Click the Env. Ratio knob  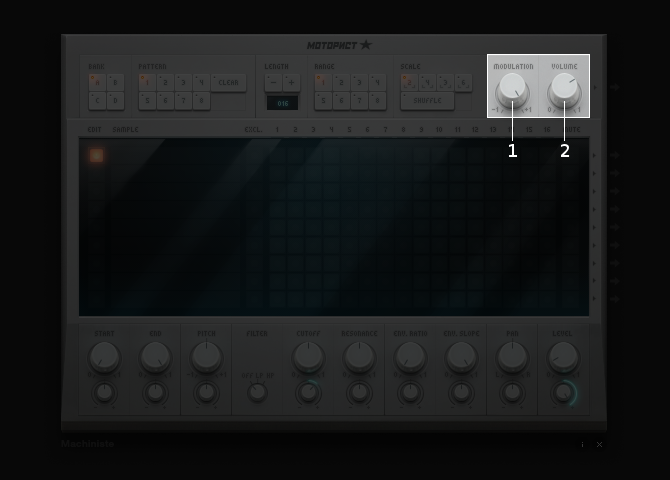click(x=410, y=357)
